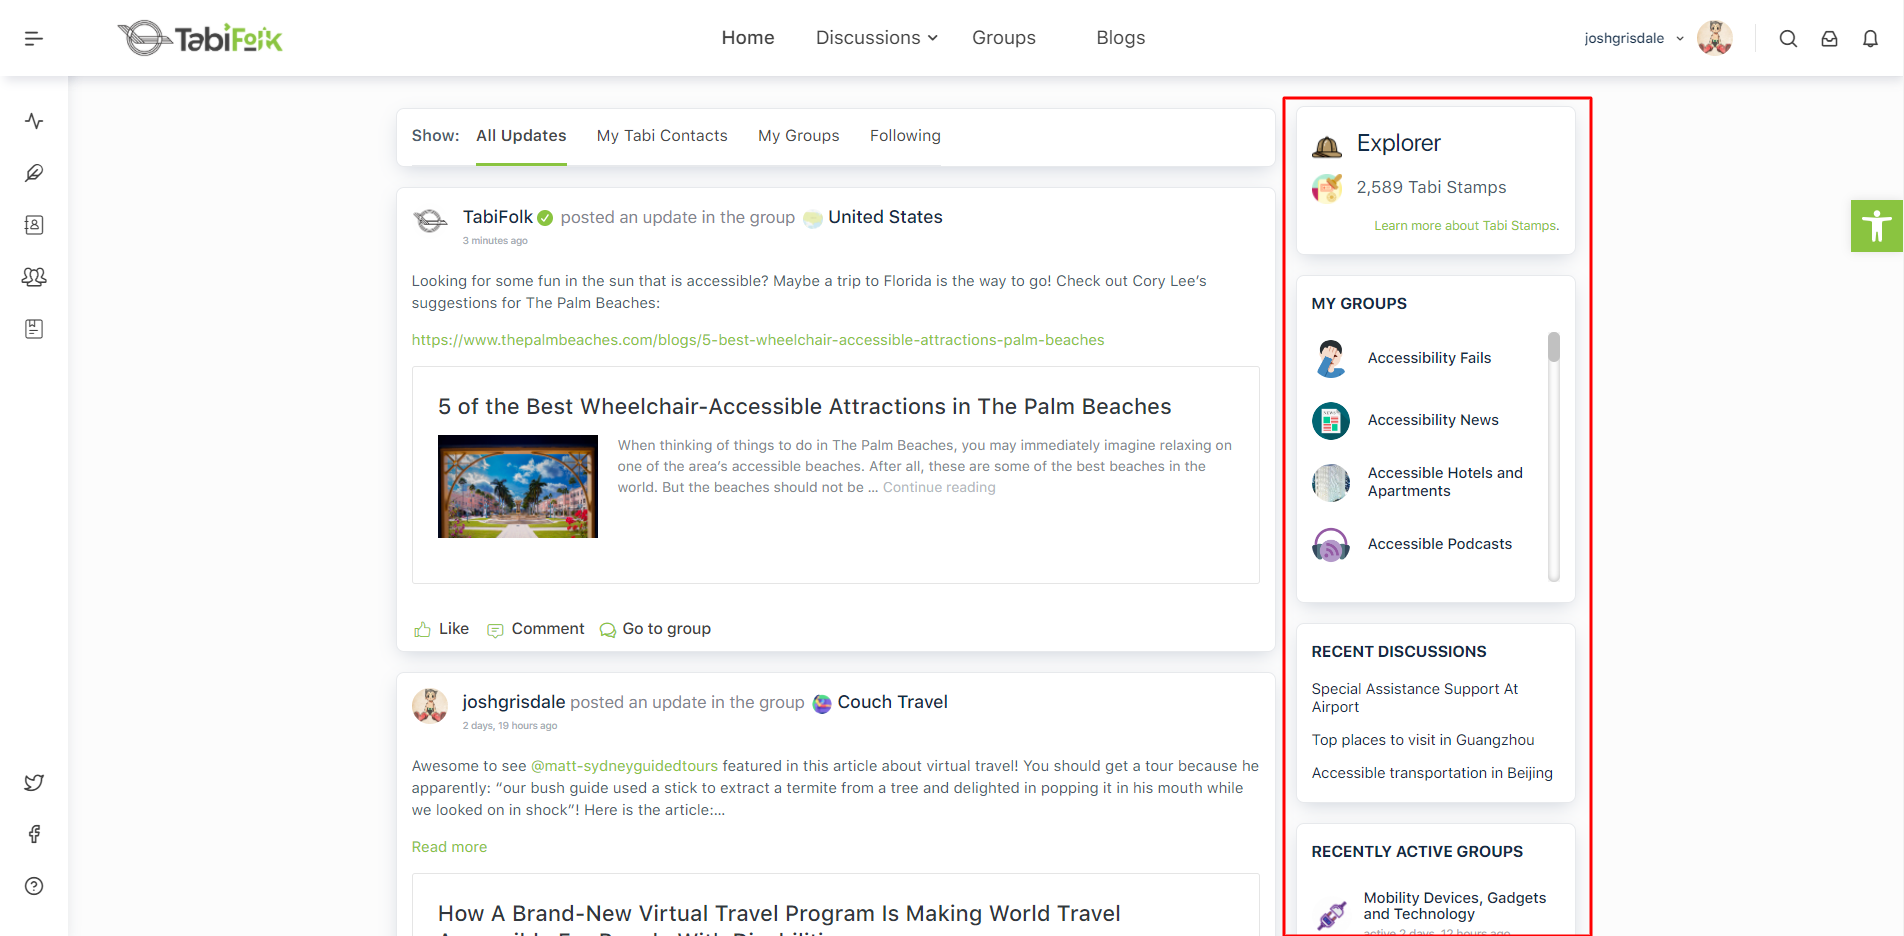Open the Facebook sidebar icon
1904x936 pixels.
point(34,834)
